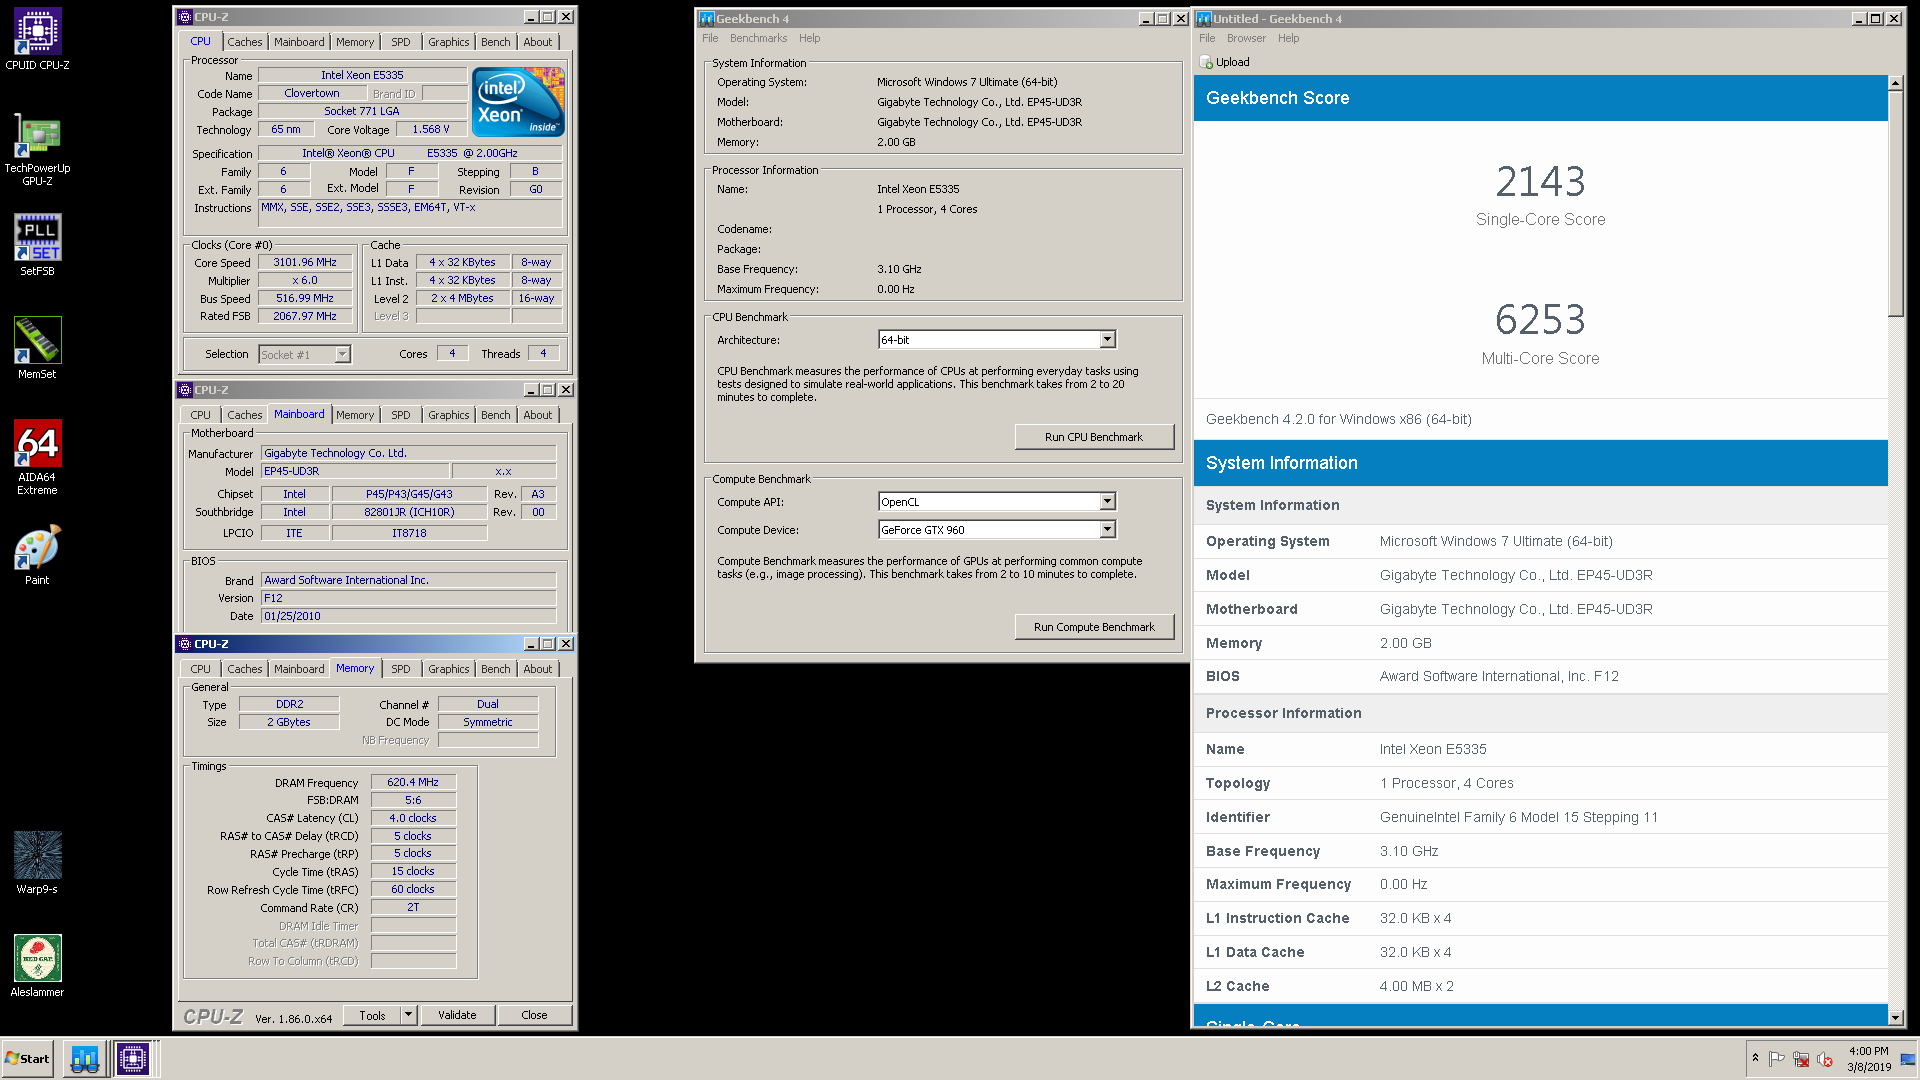Open the Help menu in Untitled - Geekbench 4
This screenshot has height=1080, width=1920.
[x=1288, y=38]
